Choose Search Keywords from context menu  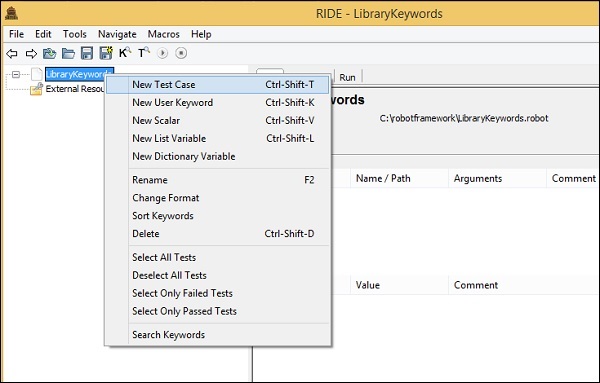tap(217, 335)
